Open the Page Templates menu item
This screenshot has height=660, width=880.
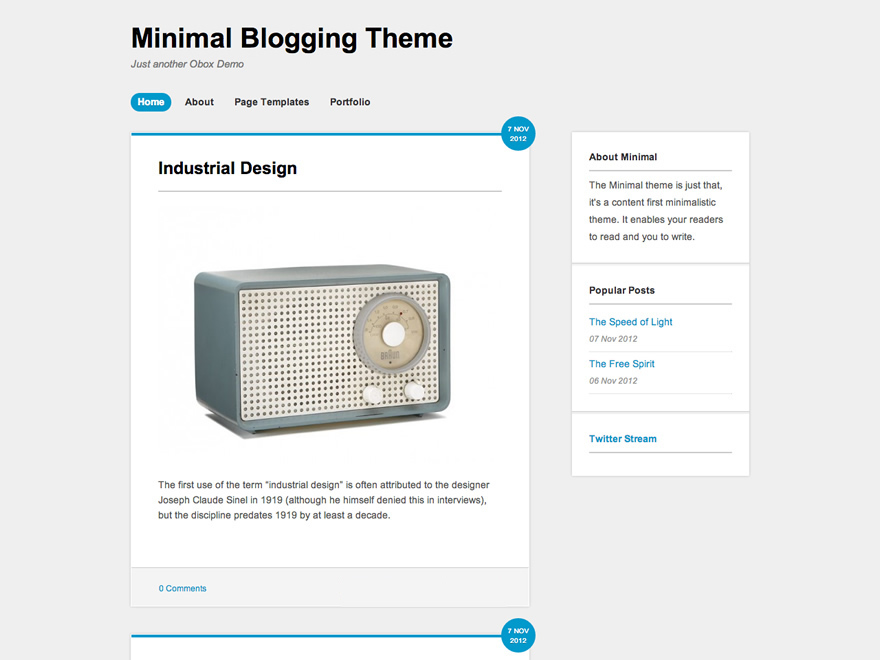pyautogui.click(x=271, y=102)
